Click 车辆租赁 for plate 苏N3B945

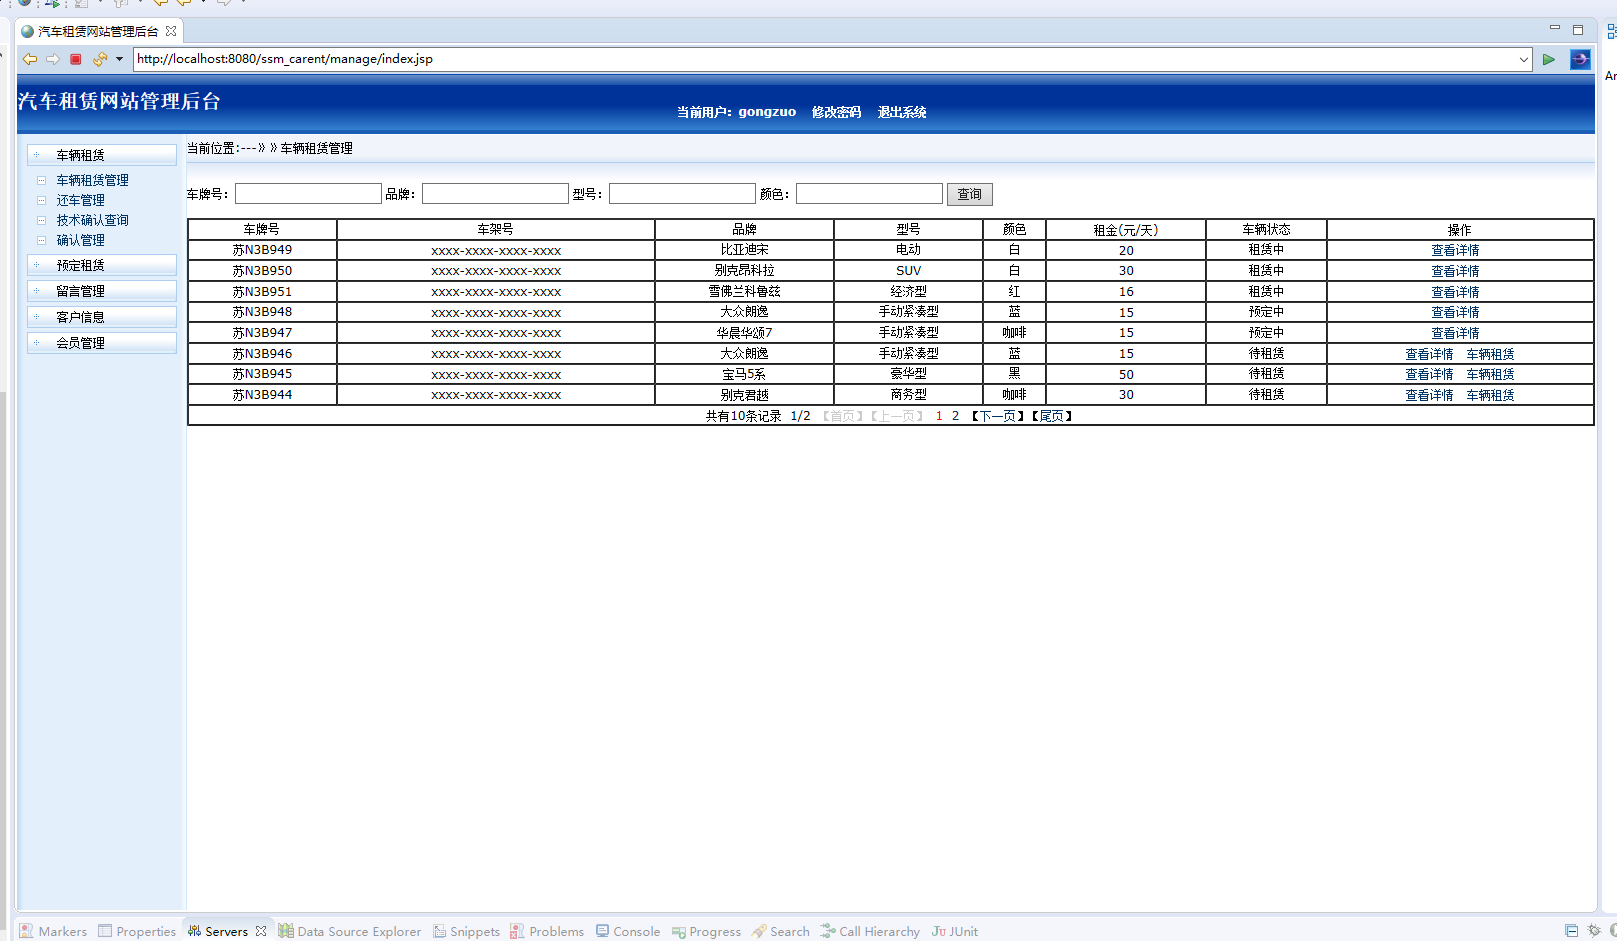pos(1490,374)
